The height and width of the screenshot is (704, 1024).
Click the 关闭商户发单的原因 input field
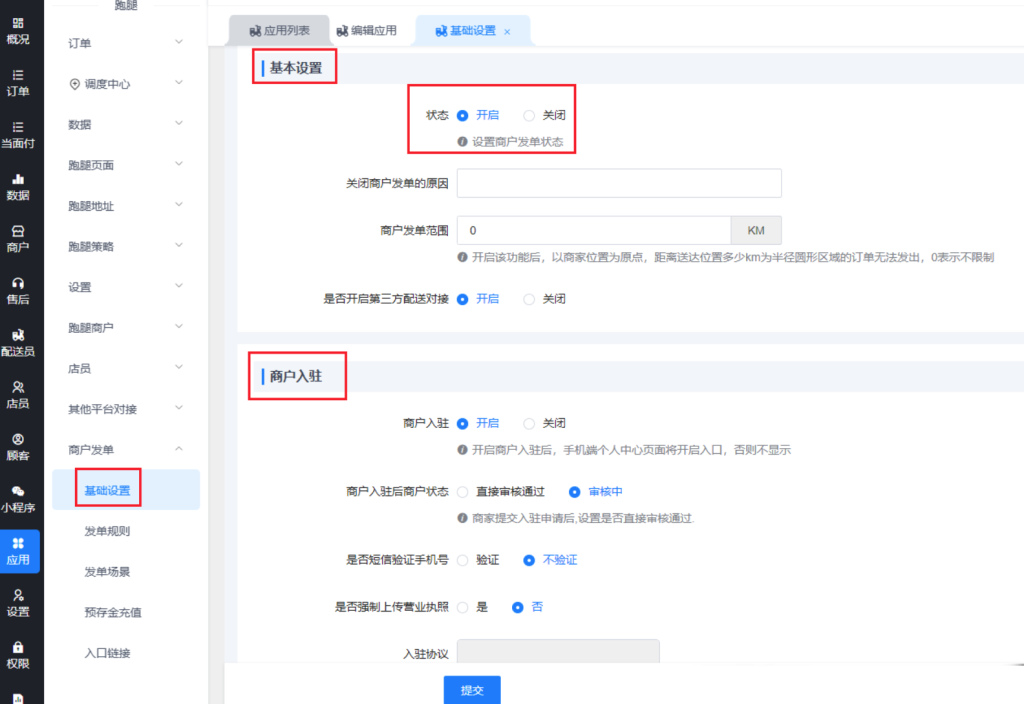coord(618,184)
